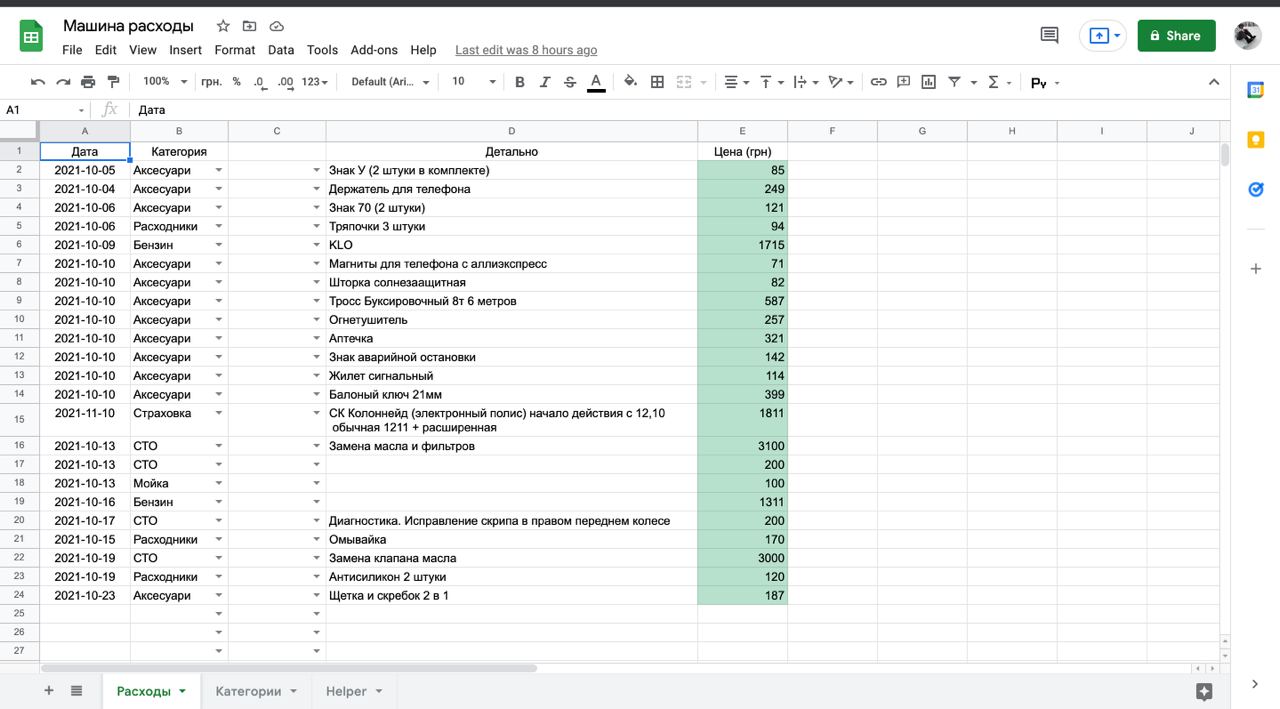Open the Data menu
The width and height of the screenshot is (1280, 709).
281,50
